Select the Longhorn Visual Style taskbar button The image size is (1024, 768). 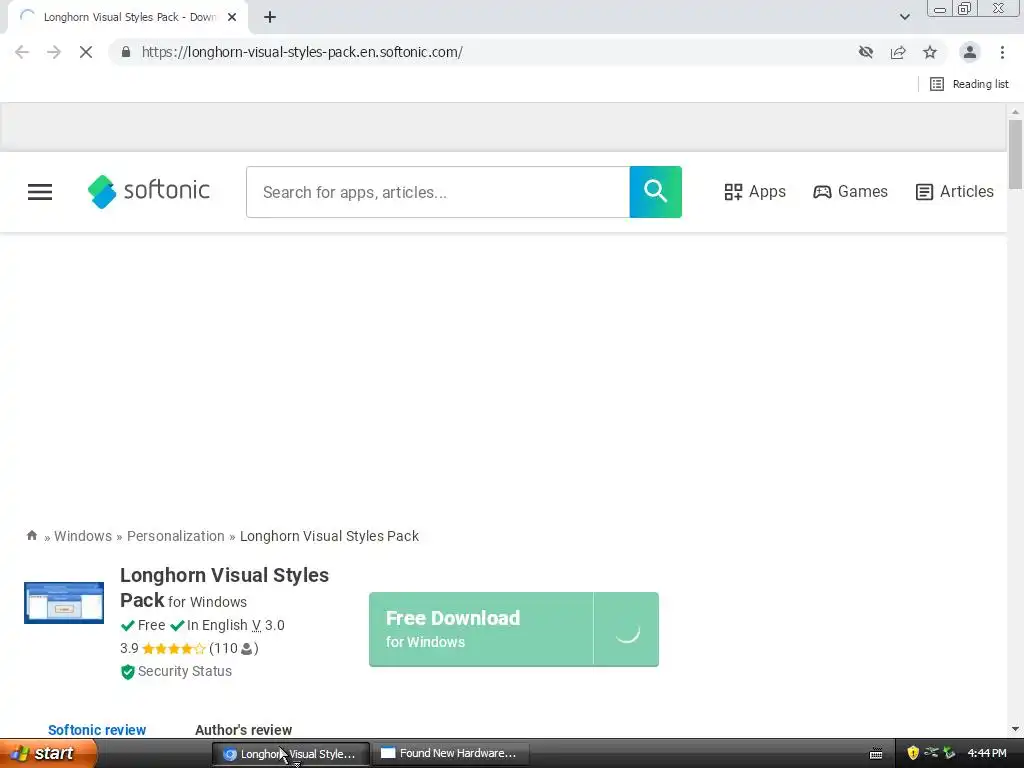click(291, 754)
